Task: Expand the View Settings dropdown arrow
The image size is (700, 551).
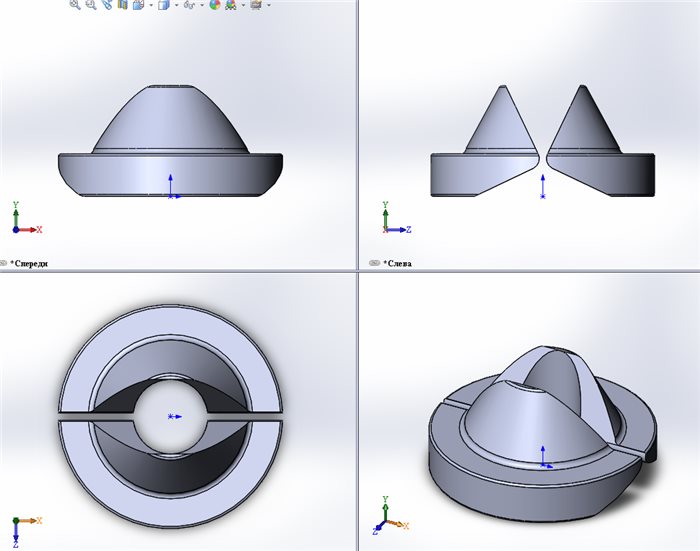Action: tap(269, 5)
